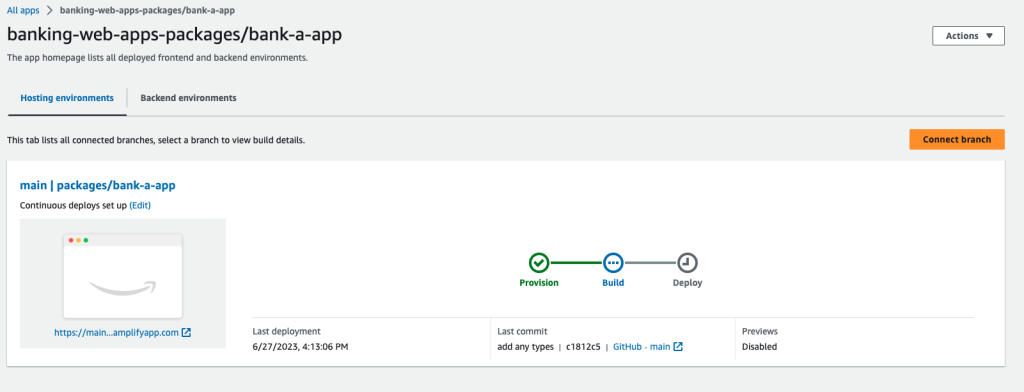The height and width of the screenshot is (392, 1024).
Task: Click the timestamp 6/27/2023, 4:13:06 PM
Action: [x=300, y=347]
